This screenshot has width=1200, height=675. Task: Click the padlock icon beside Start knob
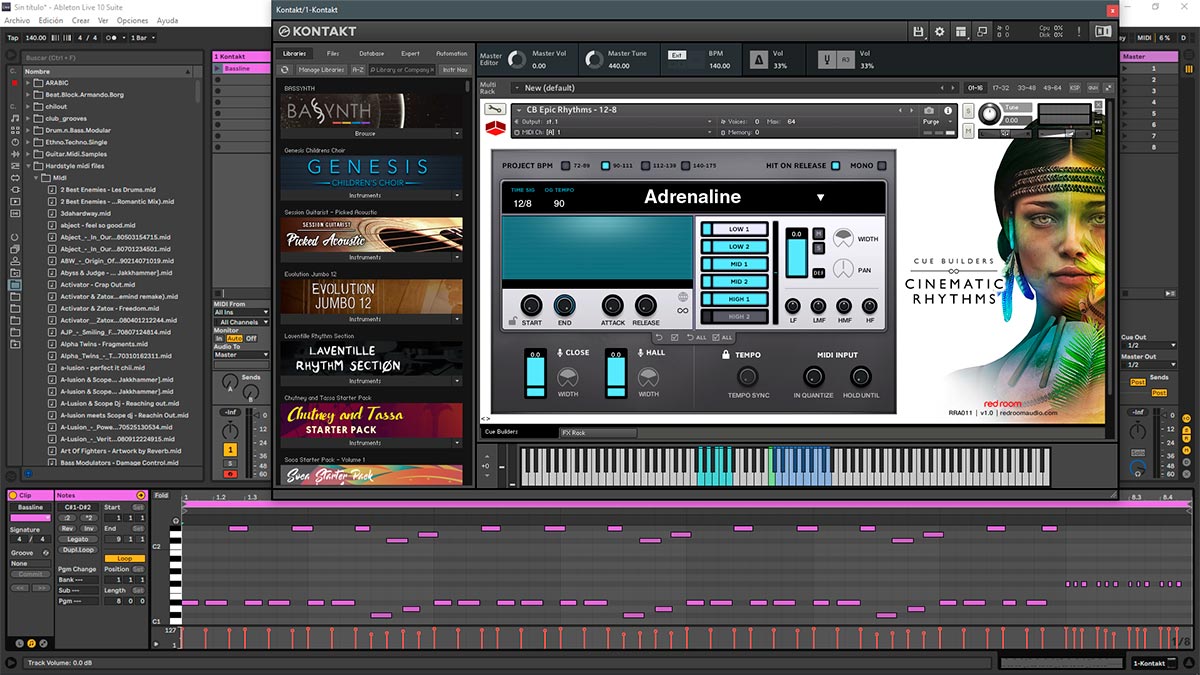click(512, 321)
